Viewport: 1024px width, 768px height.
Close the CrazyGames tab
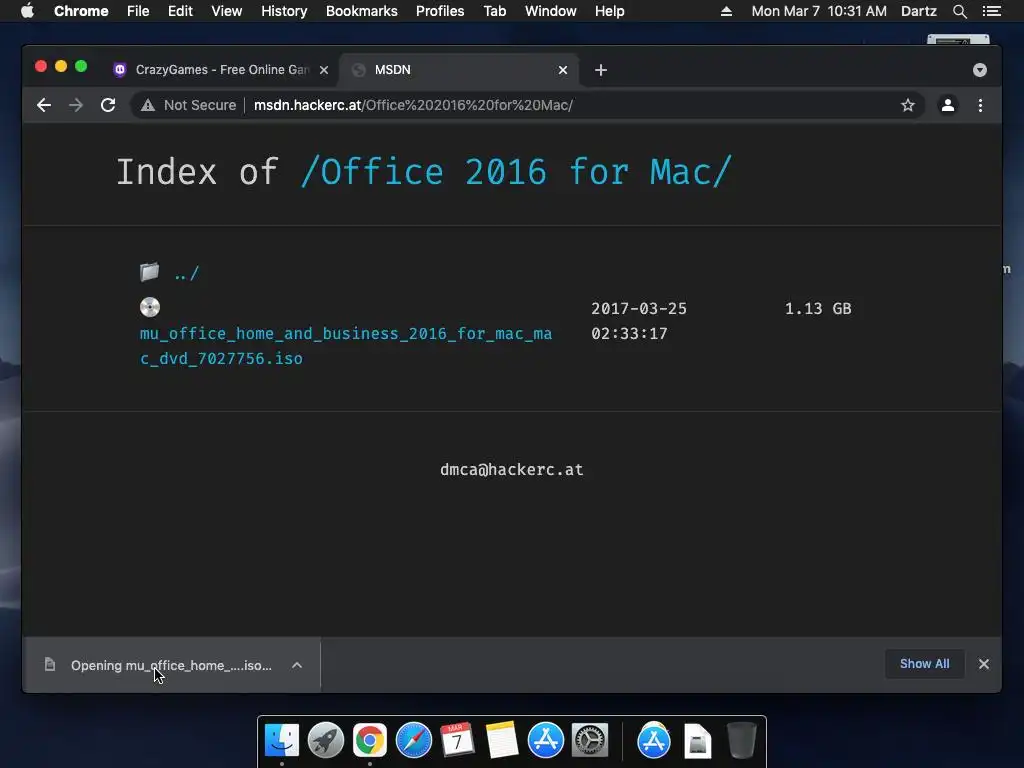point(324,70)
